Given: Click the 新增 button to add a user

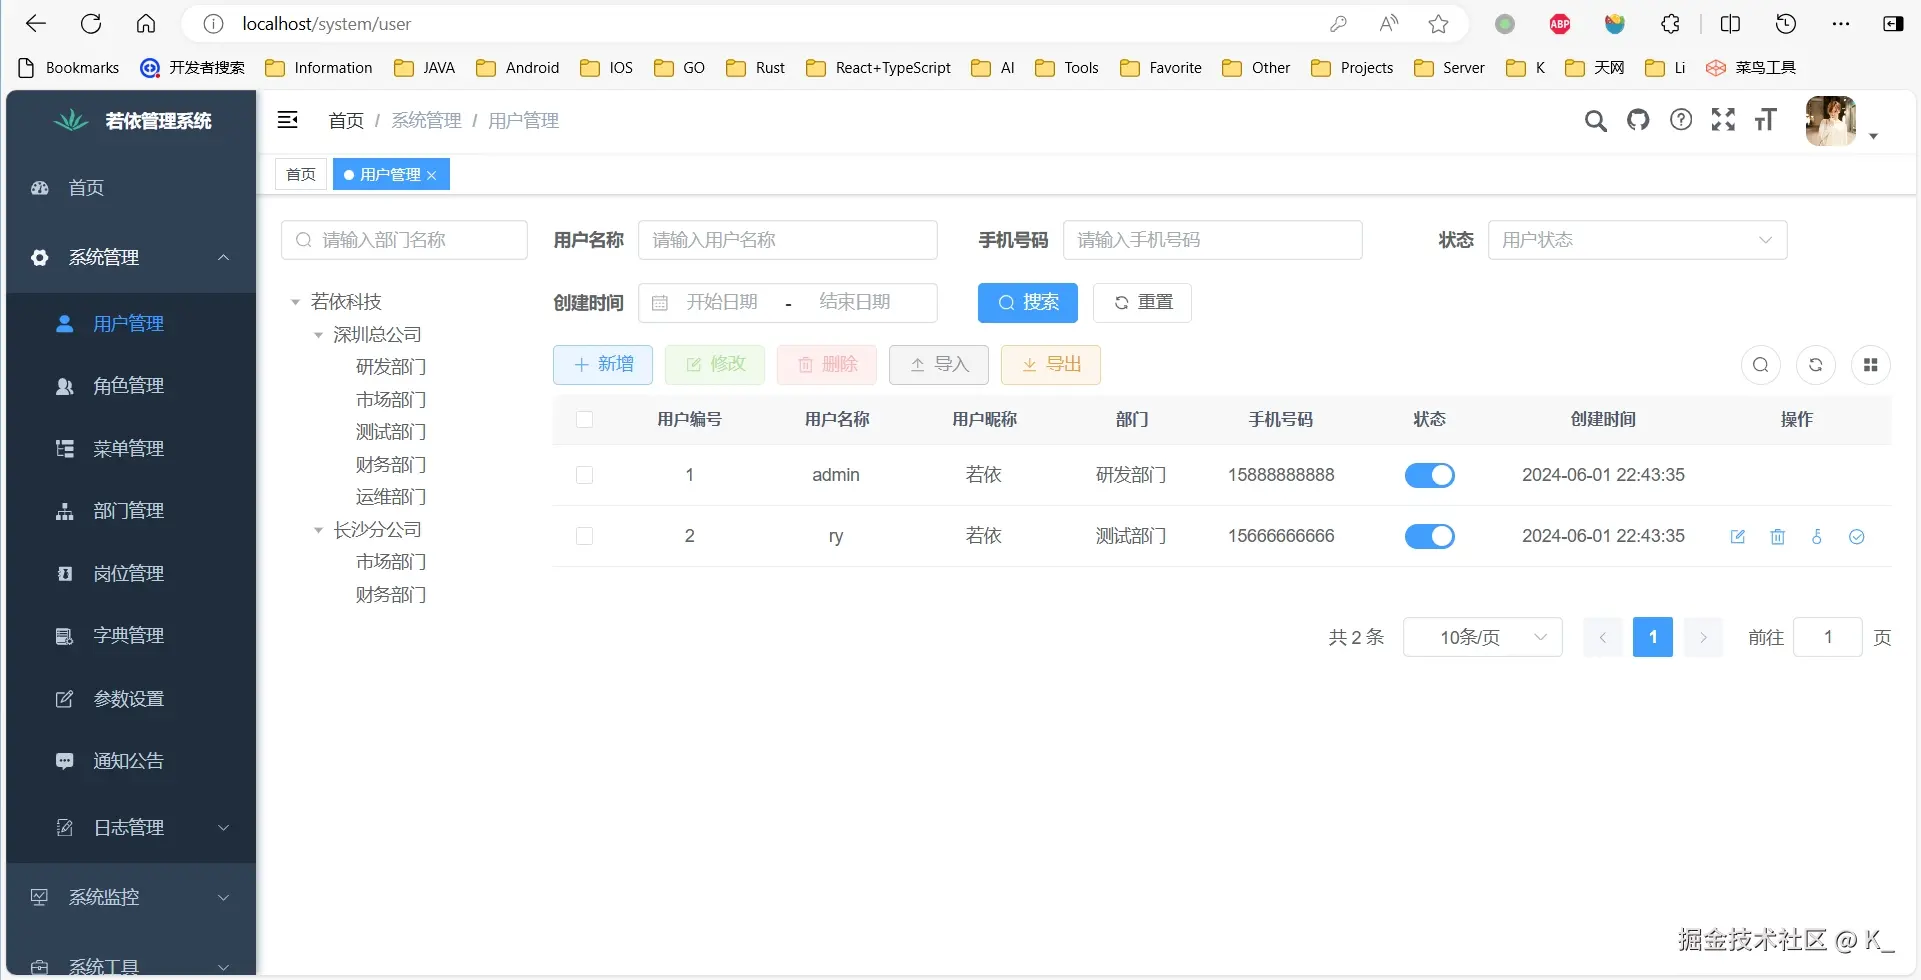Looking at the screenshot, I should 602,364.
